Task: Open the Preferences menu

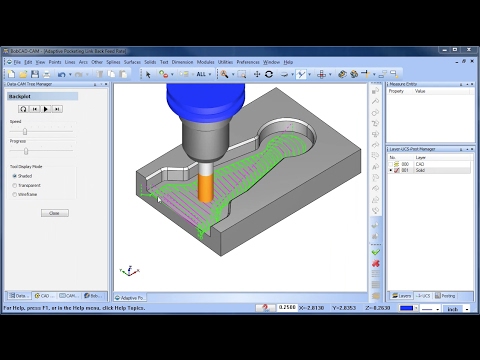Action: (248, 62)
